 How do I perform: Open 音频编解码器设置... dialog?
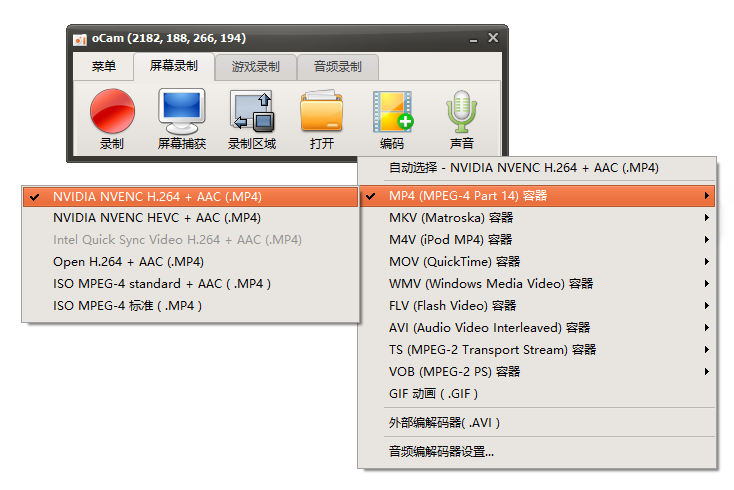(x=537, y=452)
